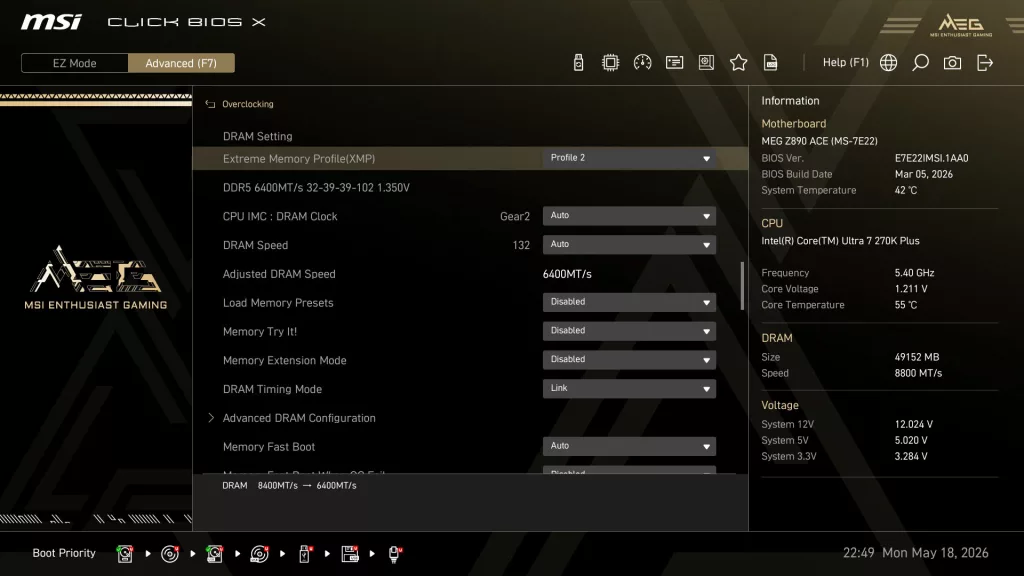1024x576 pixels.
Task: Click the System 12V 12.024 V value
Action: click(914, 424)
